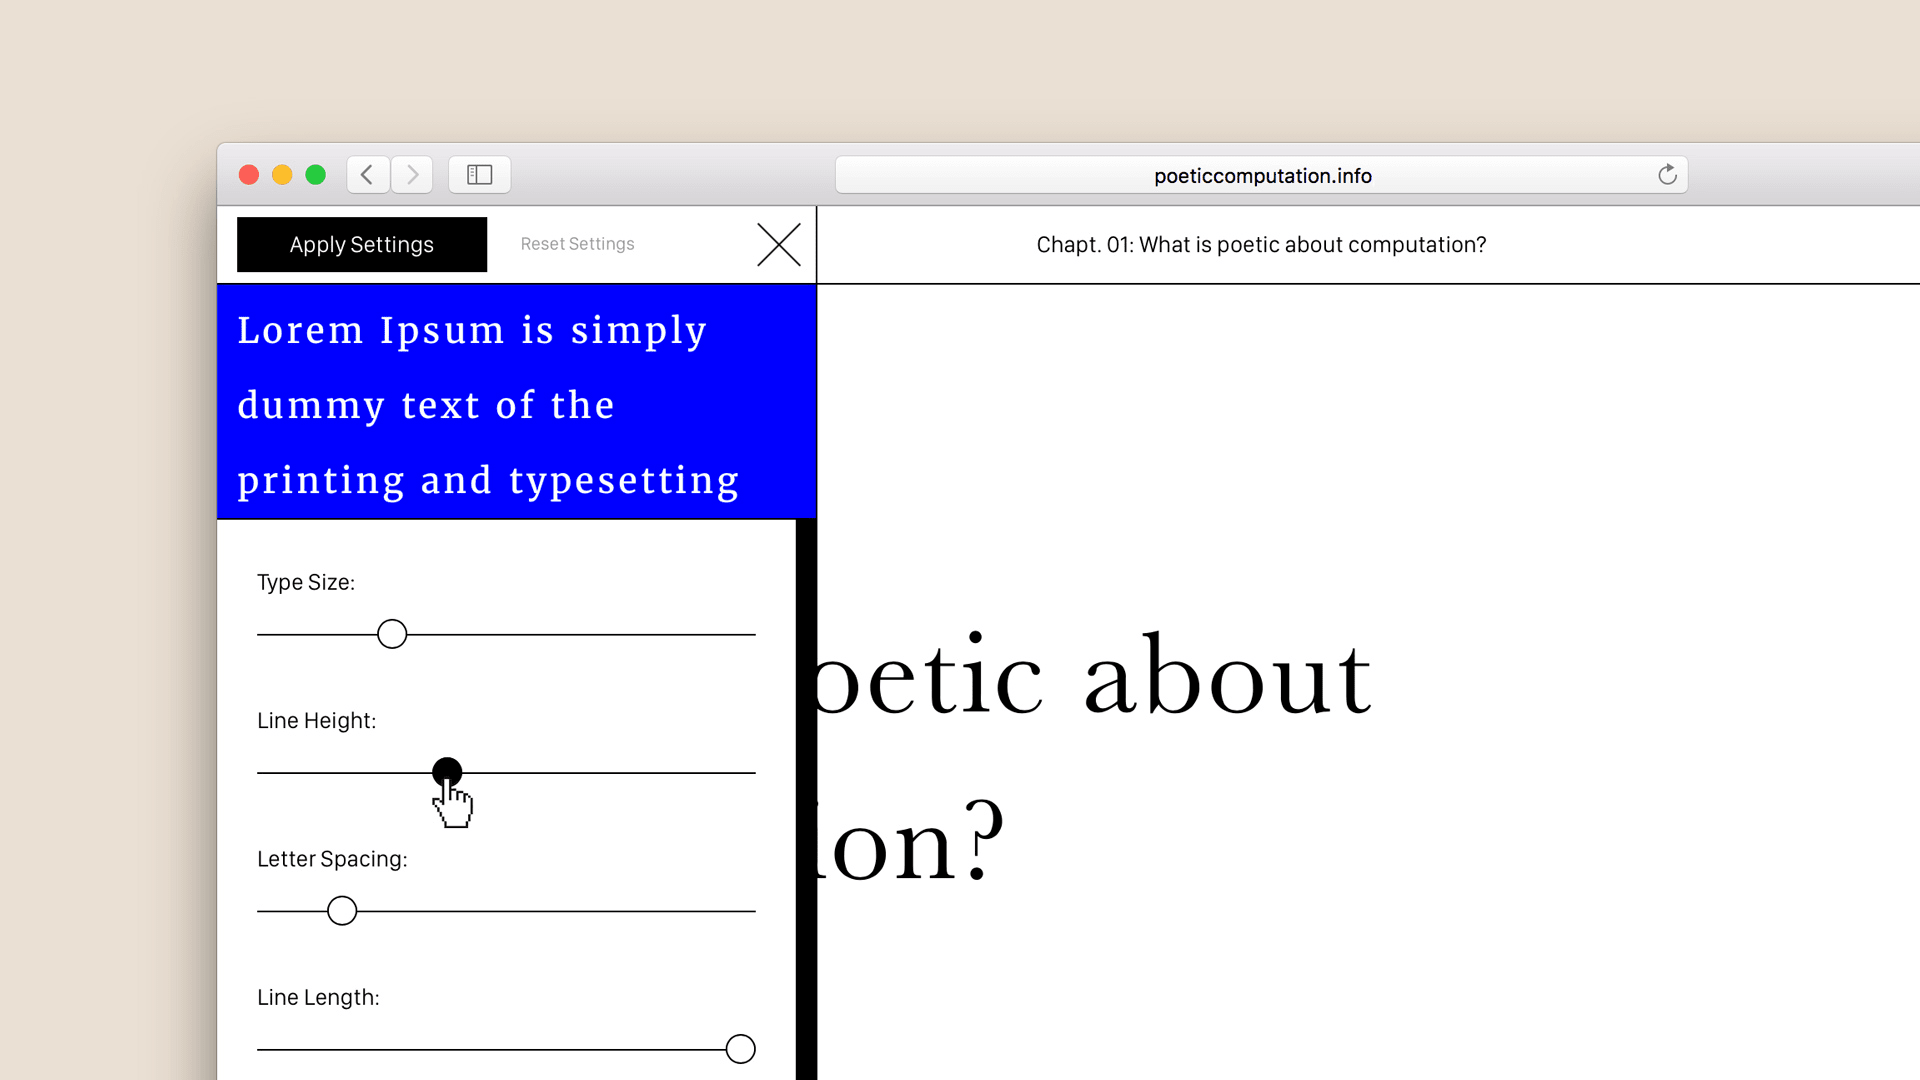Viewport: 1920px width, 1080px height.
Task: Toggle the Safari sidebar icon
Action: 480,175
